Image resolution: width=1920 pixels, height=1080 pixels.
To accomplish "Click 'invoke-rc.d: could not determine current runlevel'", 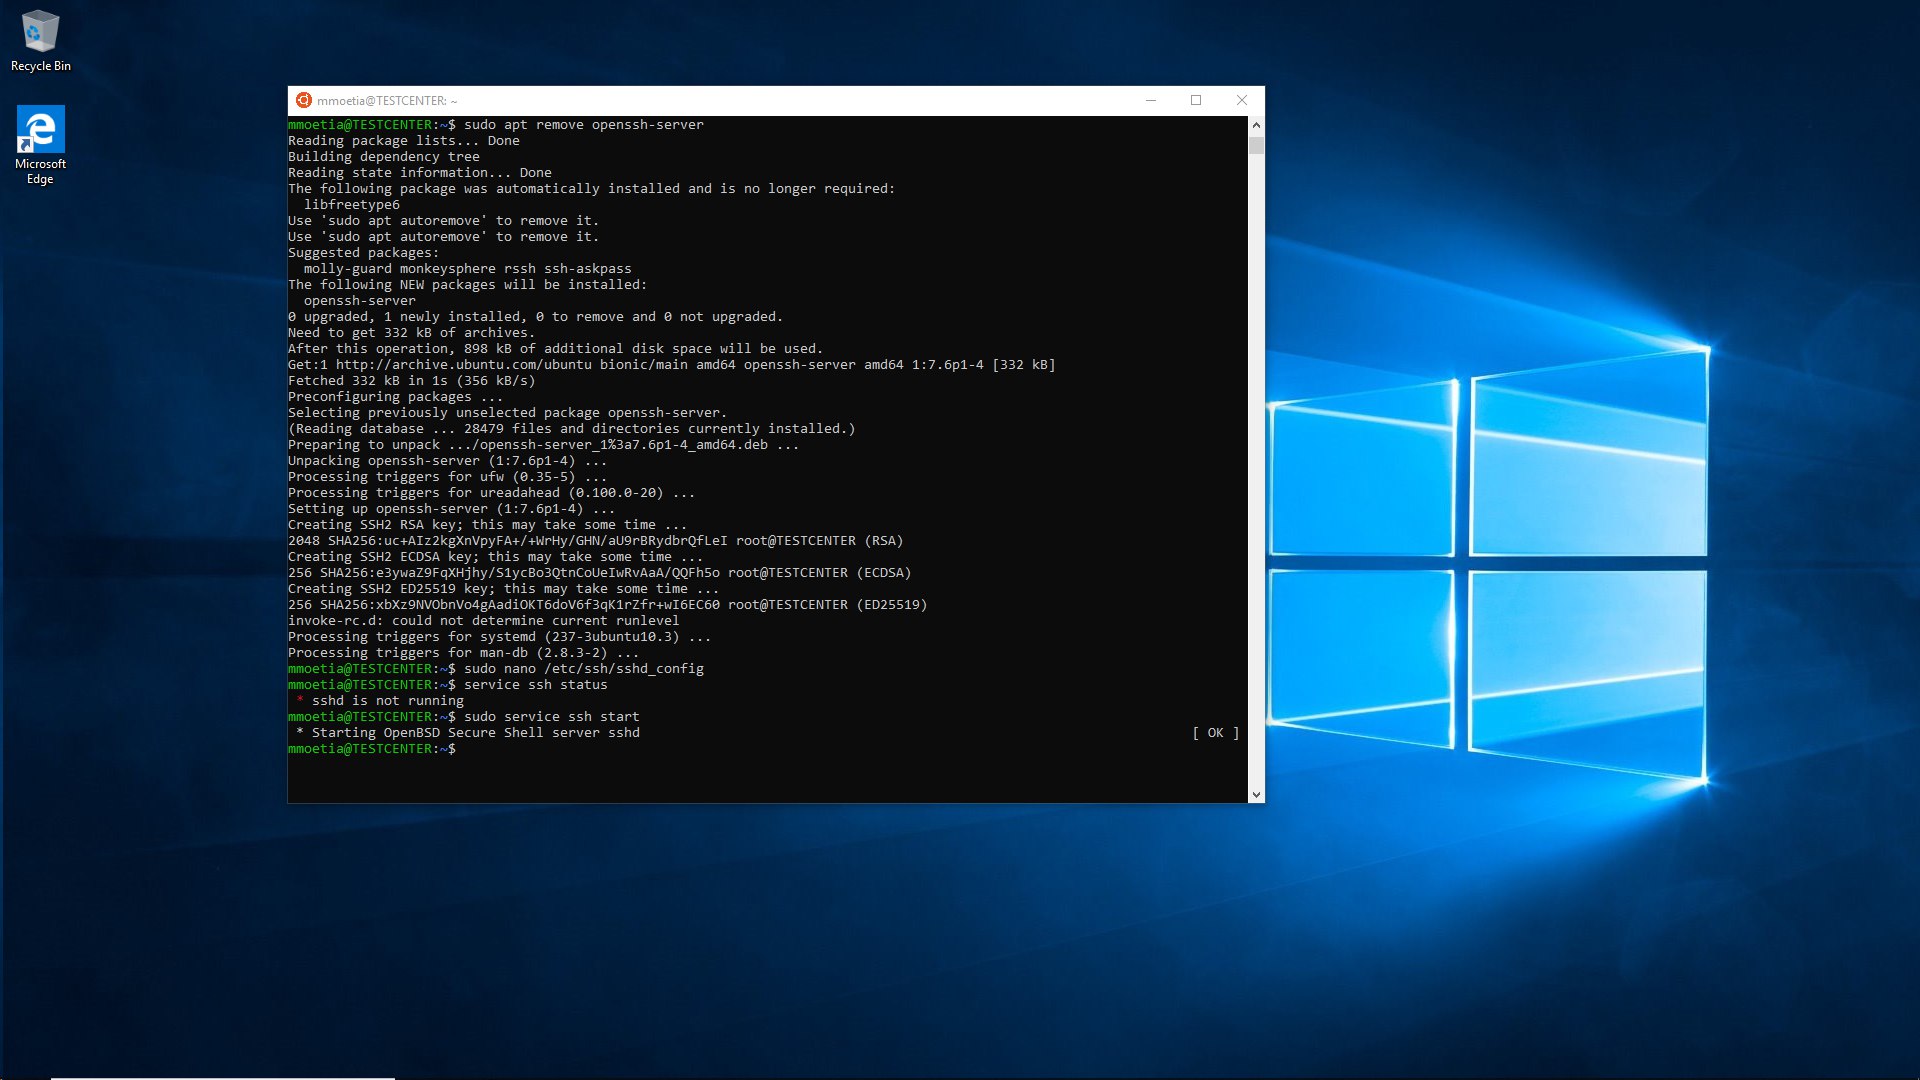I will [484, 621].
